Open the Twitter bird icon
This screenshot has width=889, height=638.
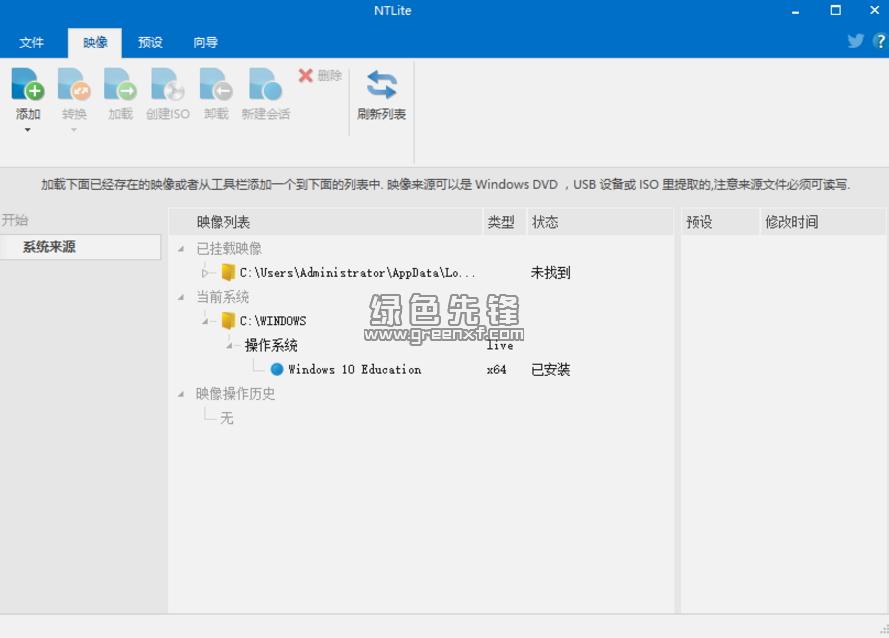856,41
